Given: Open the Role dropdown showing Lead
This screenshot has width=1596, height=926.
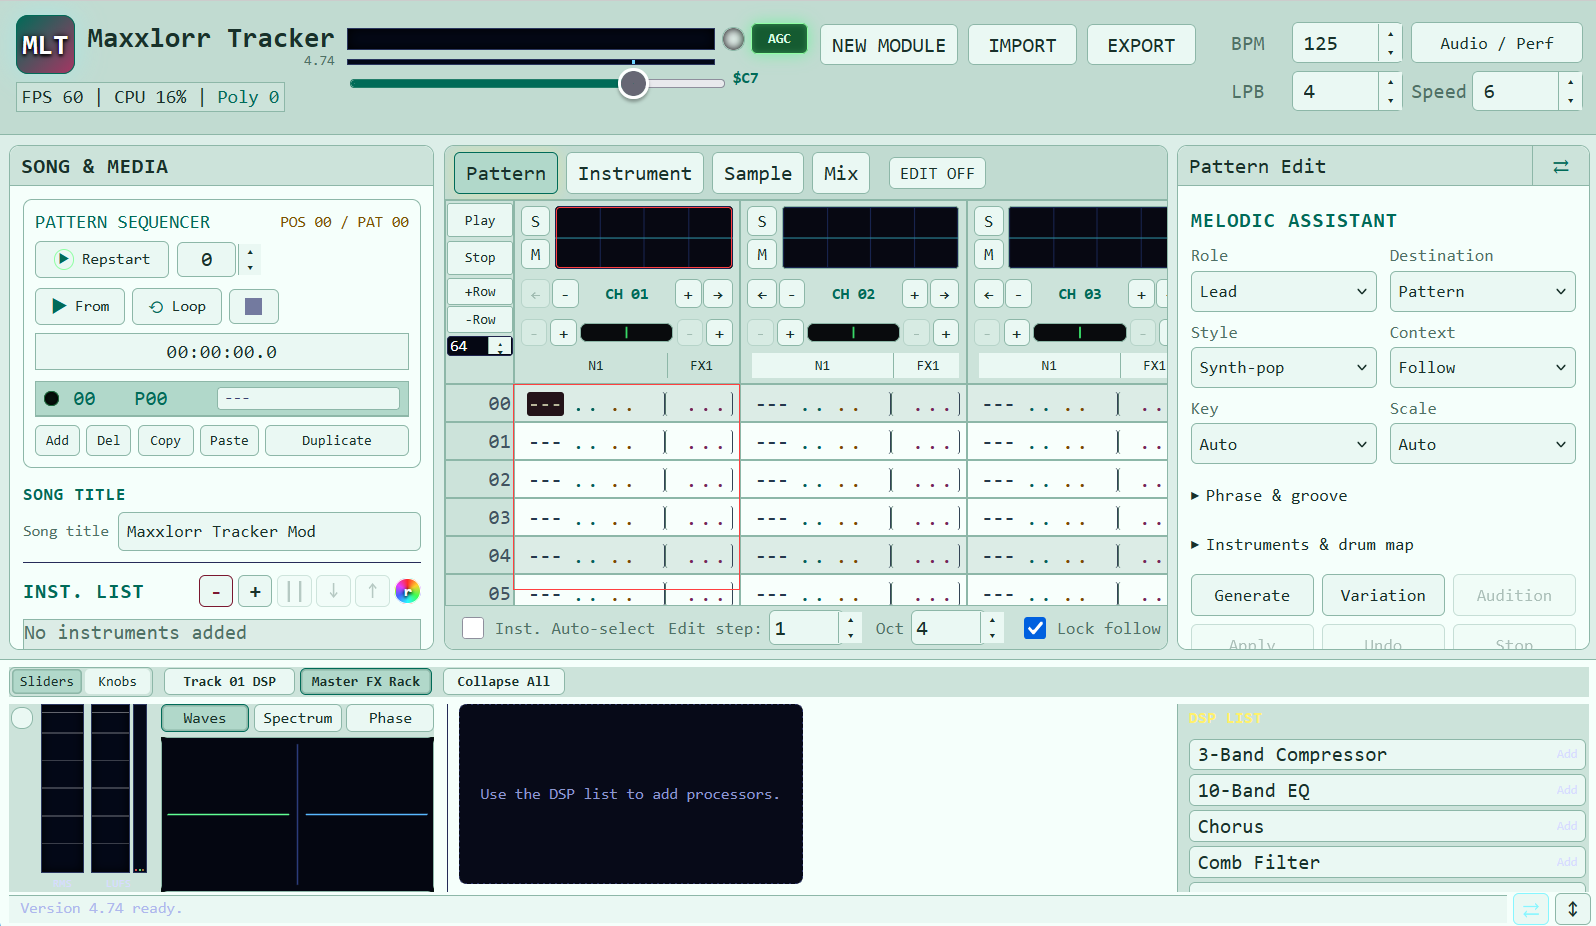Looking at the screenshot, I should click(x=1283, y=291).
